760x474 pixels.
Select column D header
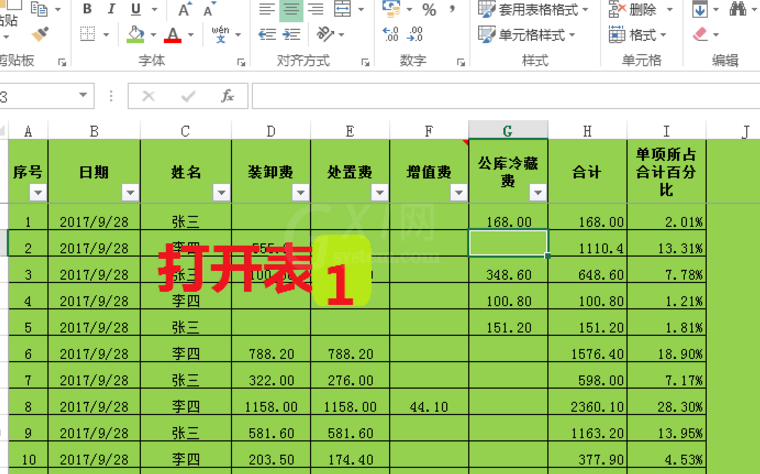[x=271, y=130]
